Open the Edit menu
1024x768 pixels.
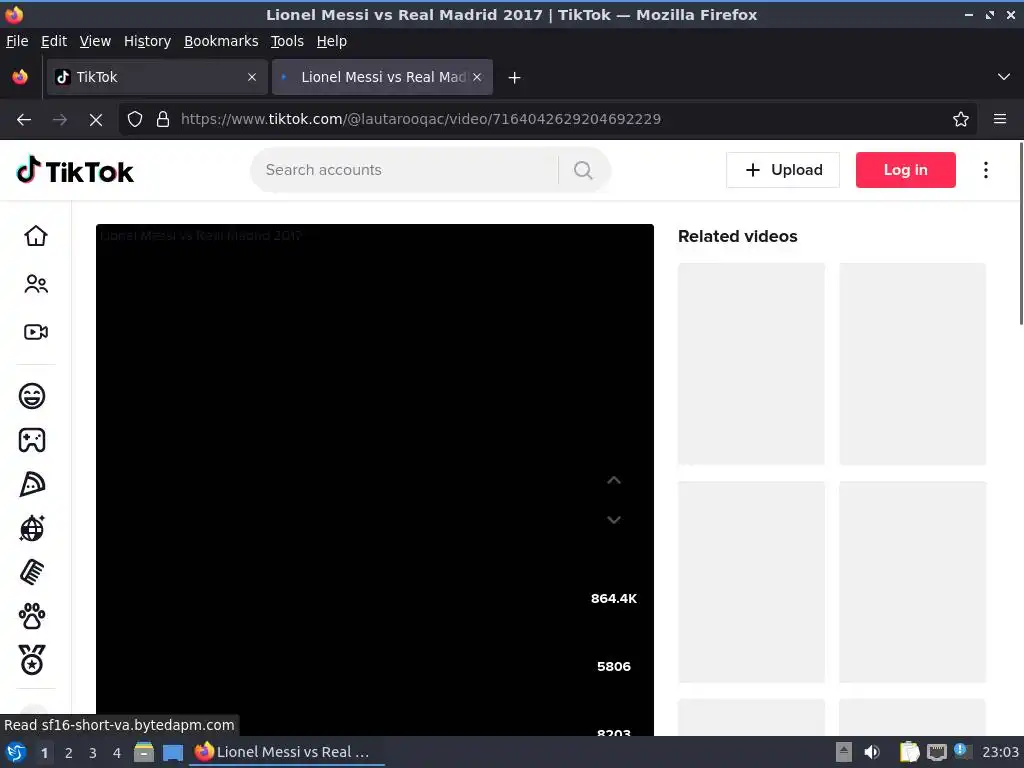coord(54,41)
